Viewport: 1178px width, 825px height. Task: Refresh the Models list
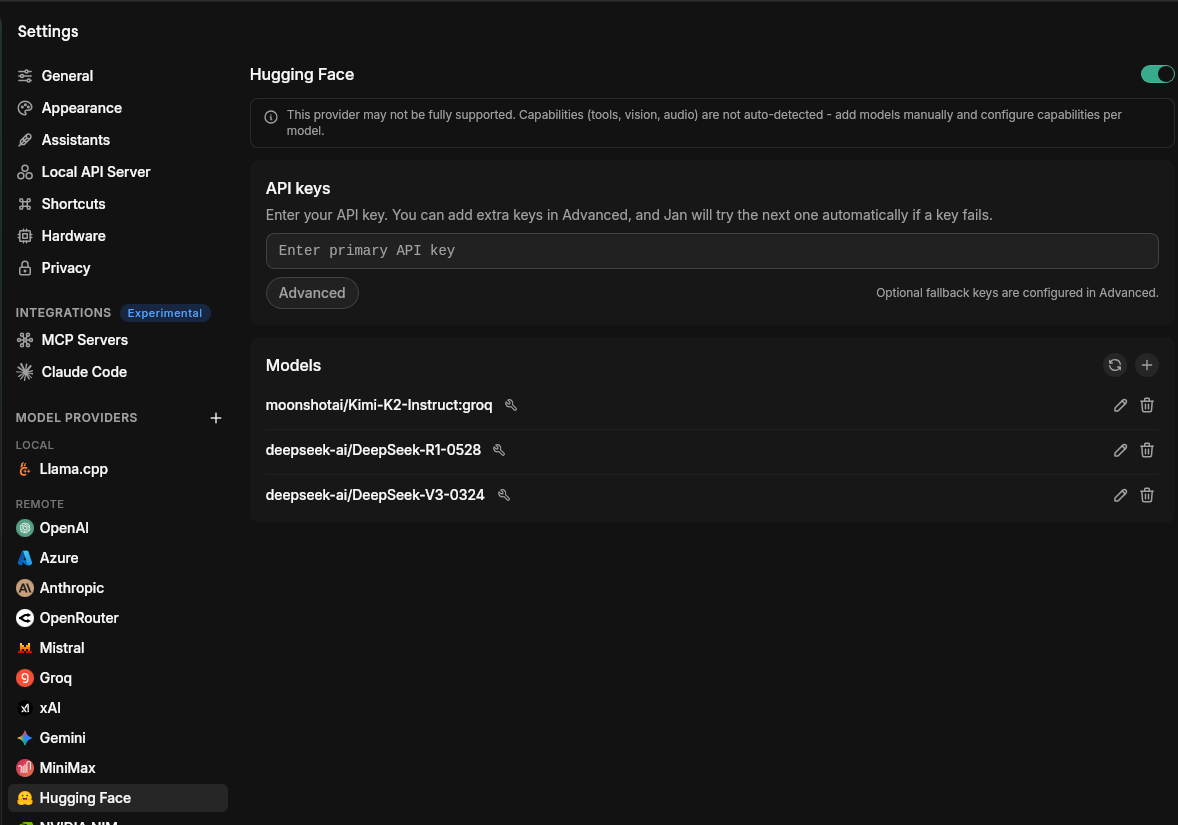click(x=1115, y=365)
